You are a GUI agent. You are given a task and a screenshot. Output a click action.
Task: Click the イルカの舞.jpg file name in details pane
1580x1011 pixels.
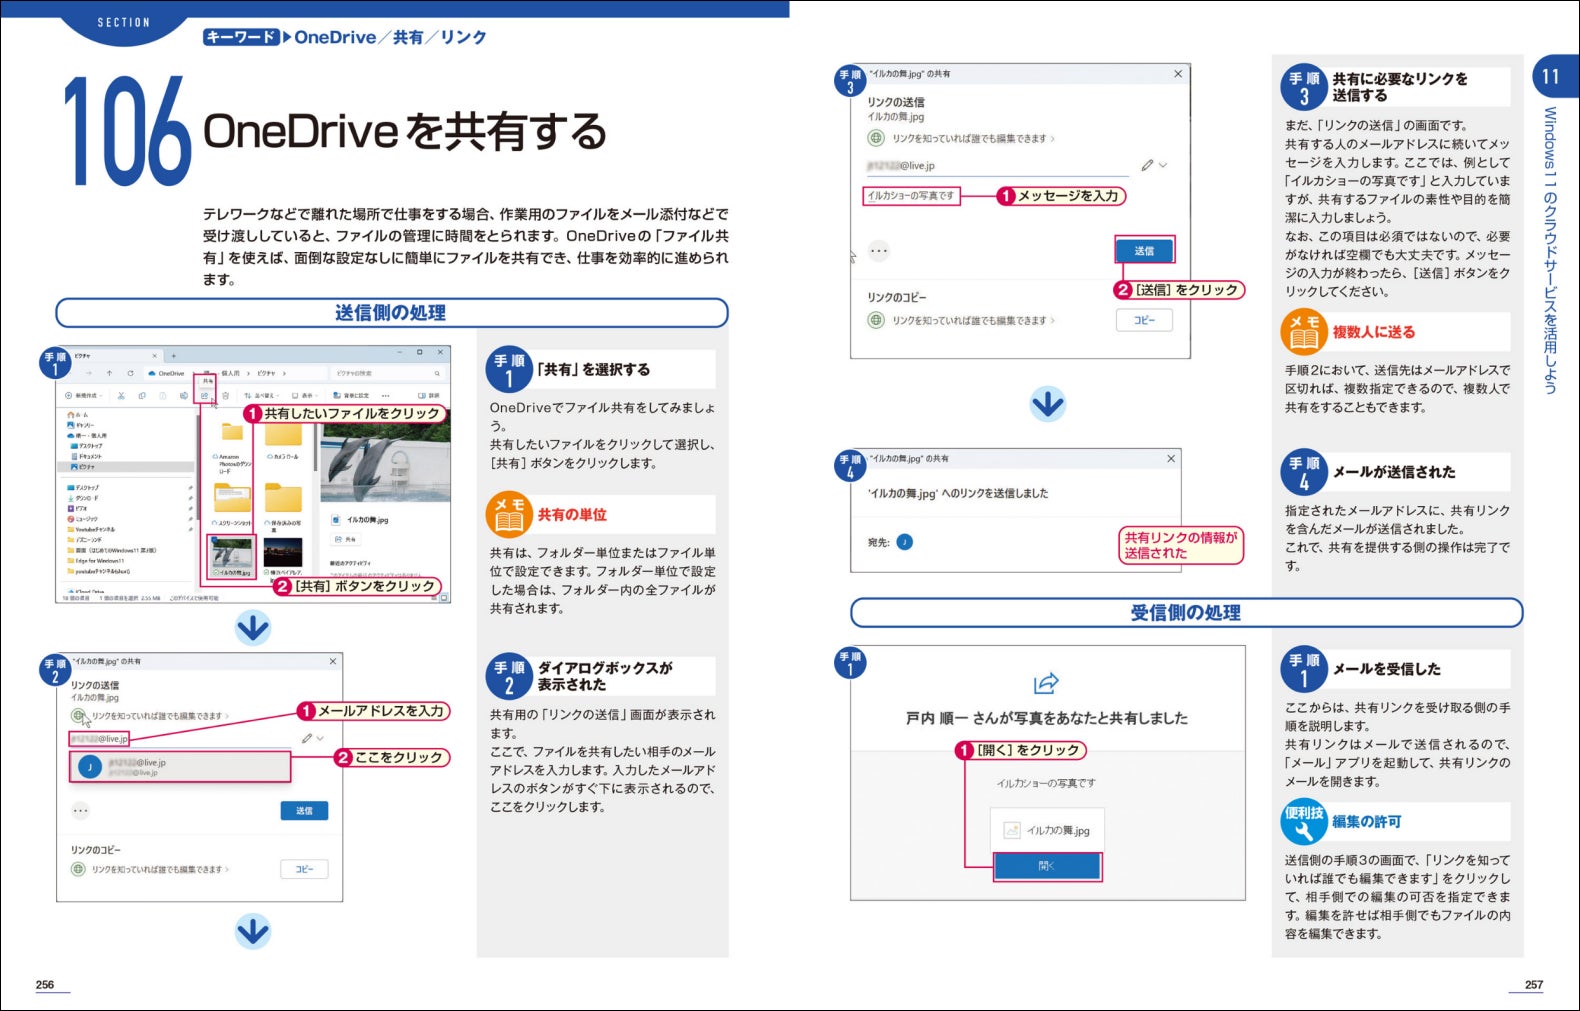pyautogui.click(x=367, y=520)
